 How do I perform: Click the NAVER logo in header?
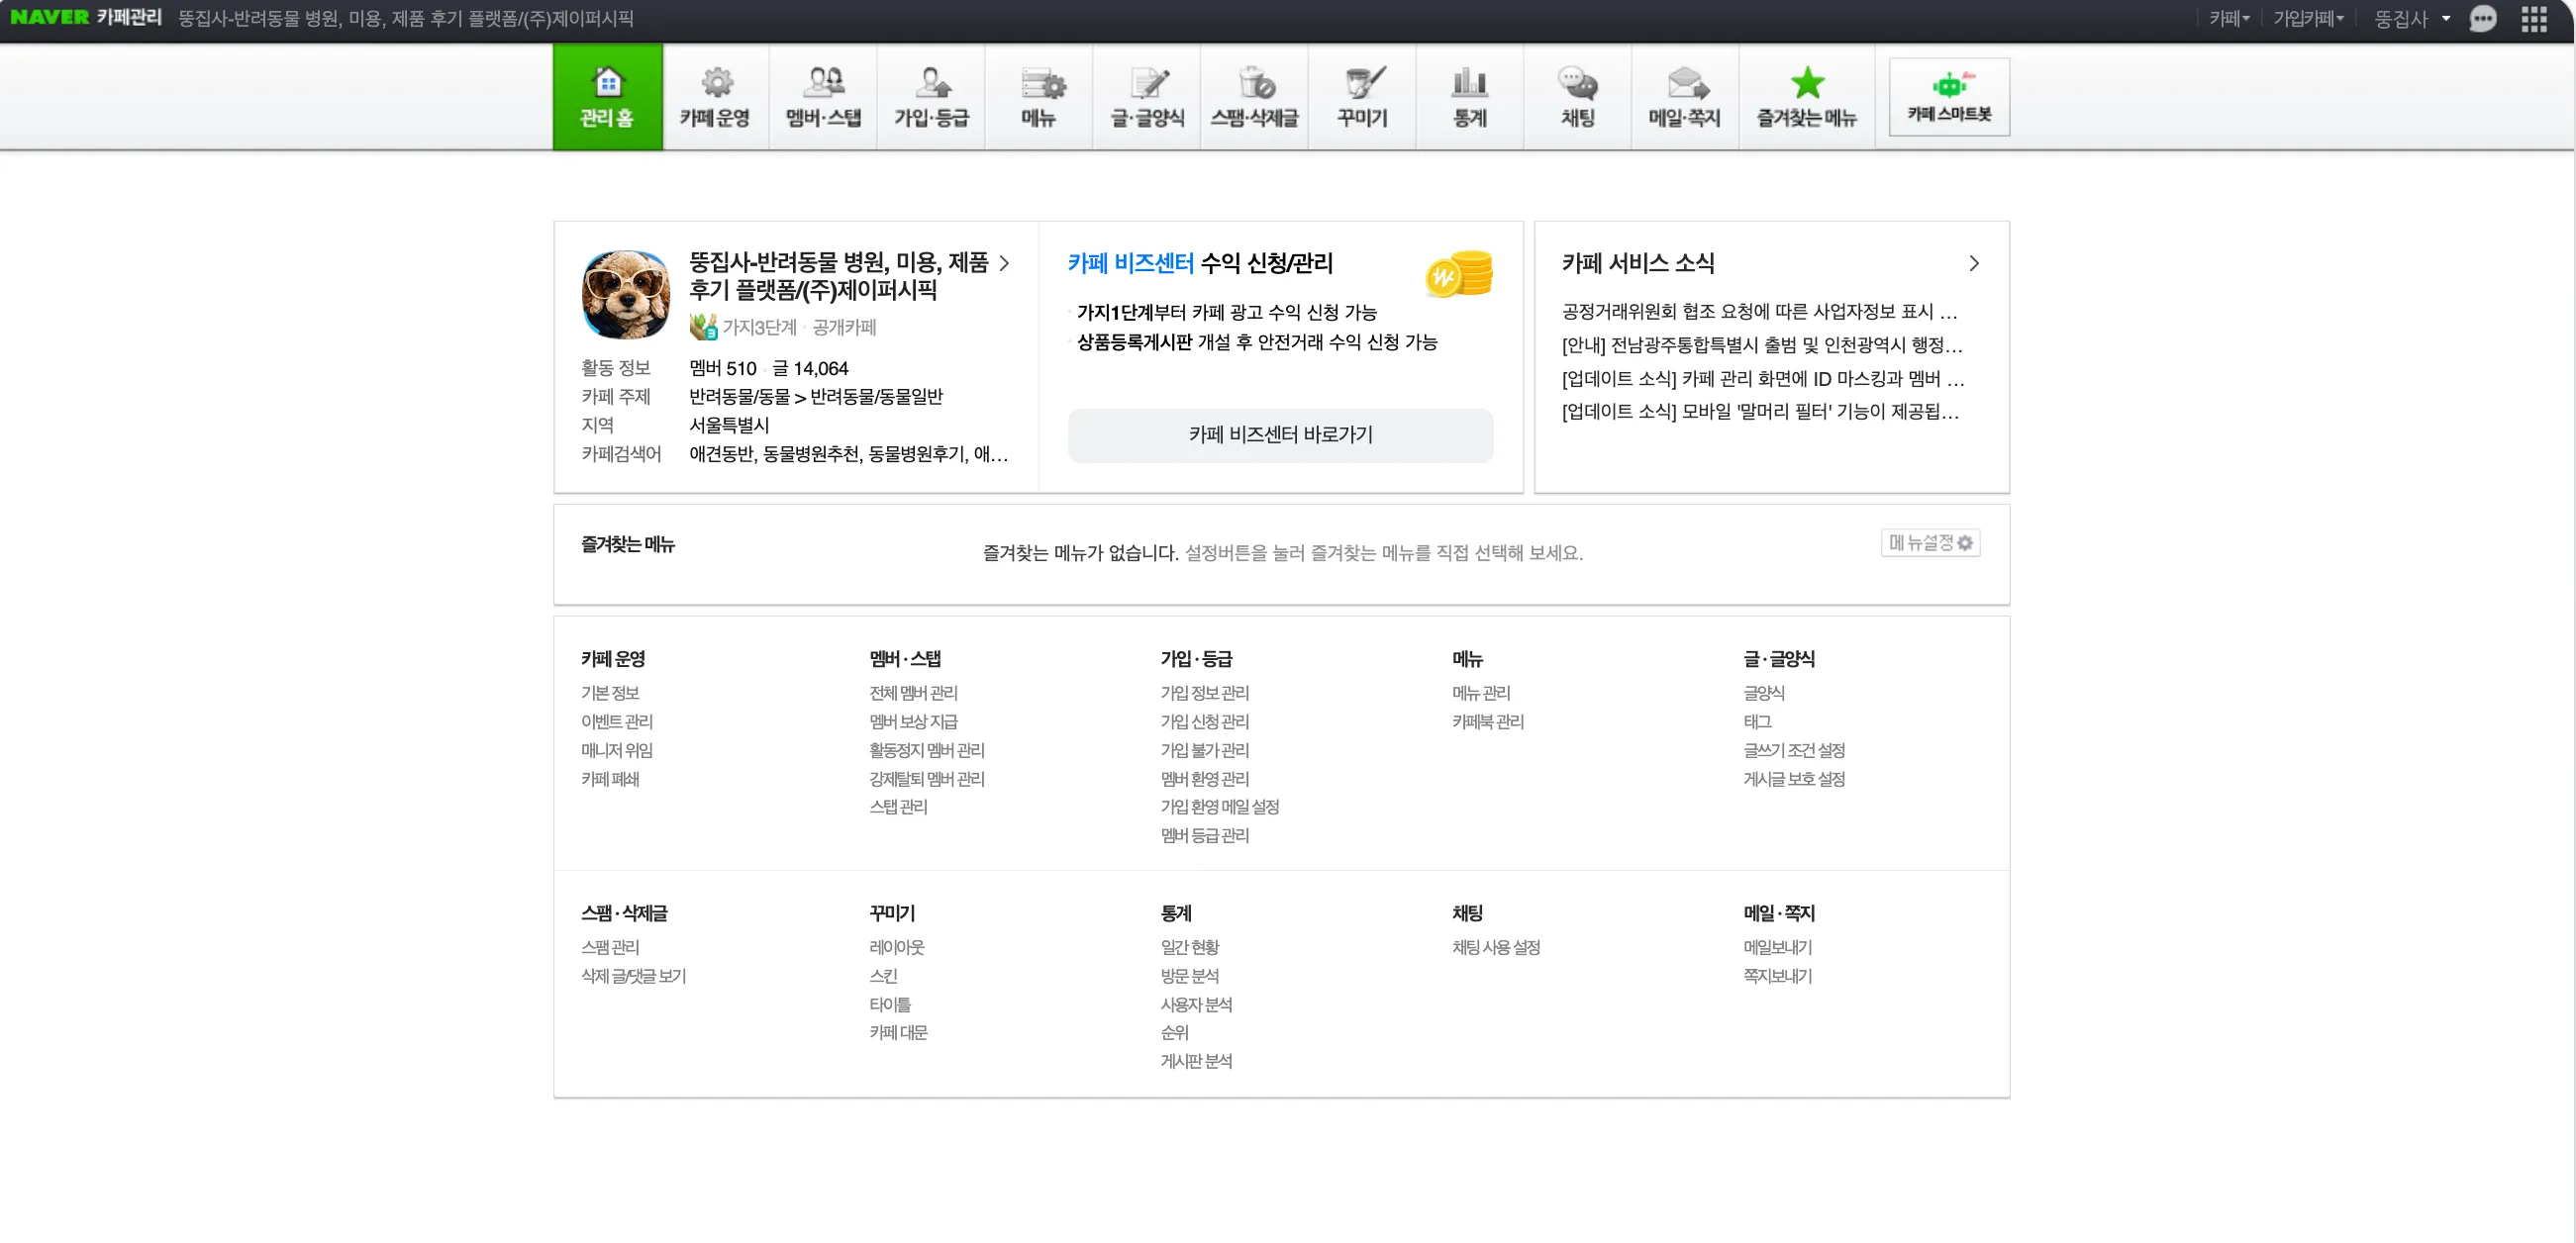pos(49,17)
